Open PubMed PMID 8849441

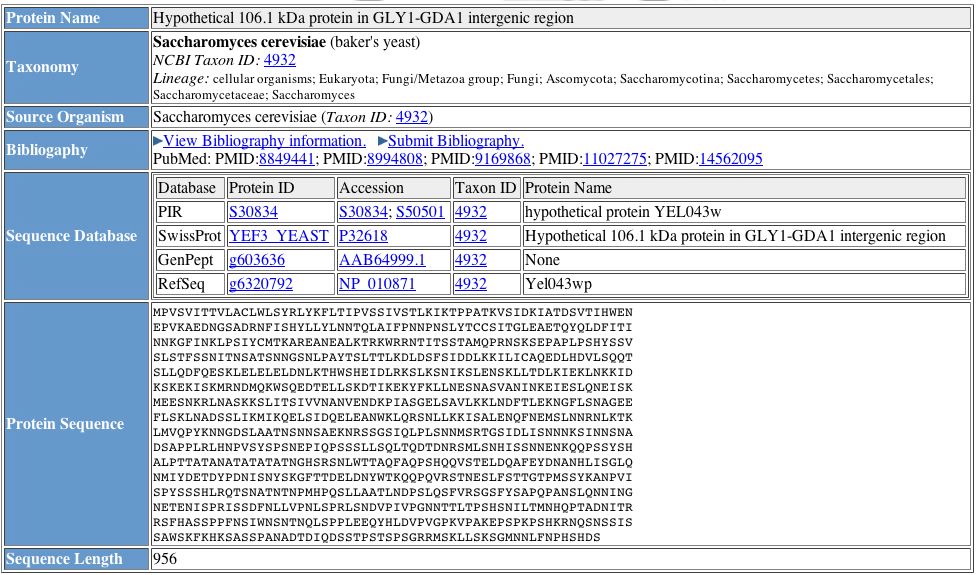tap(287, 159)
